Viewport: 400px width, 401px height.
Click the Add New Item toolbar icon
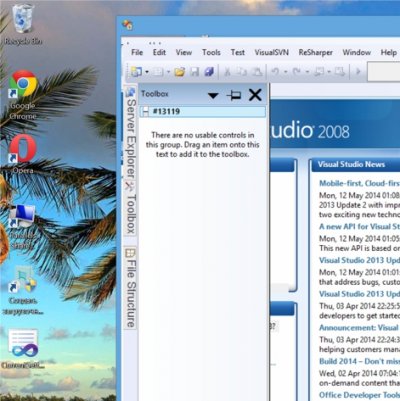tap(158, 72)
